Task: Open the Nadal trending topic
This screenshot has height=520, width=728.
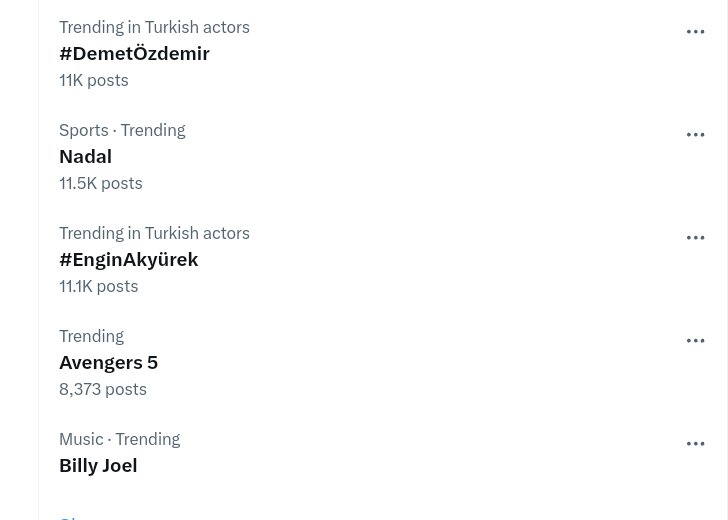Action: click(x=85, y=156)
